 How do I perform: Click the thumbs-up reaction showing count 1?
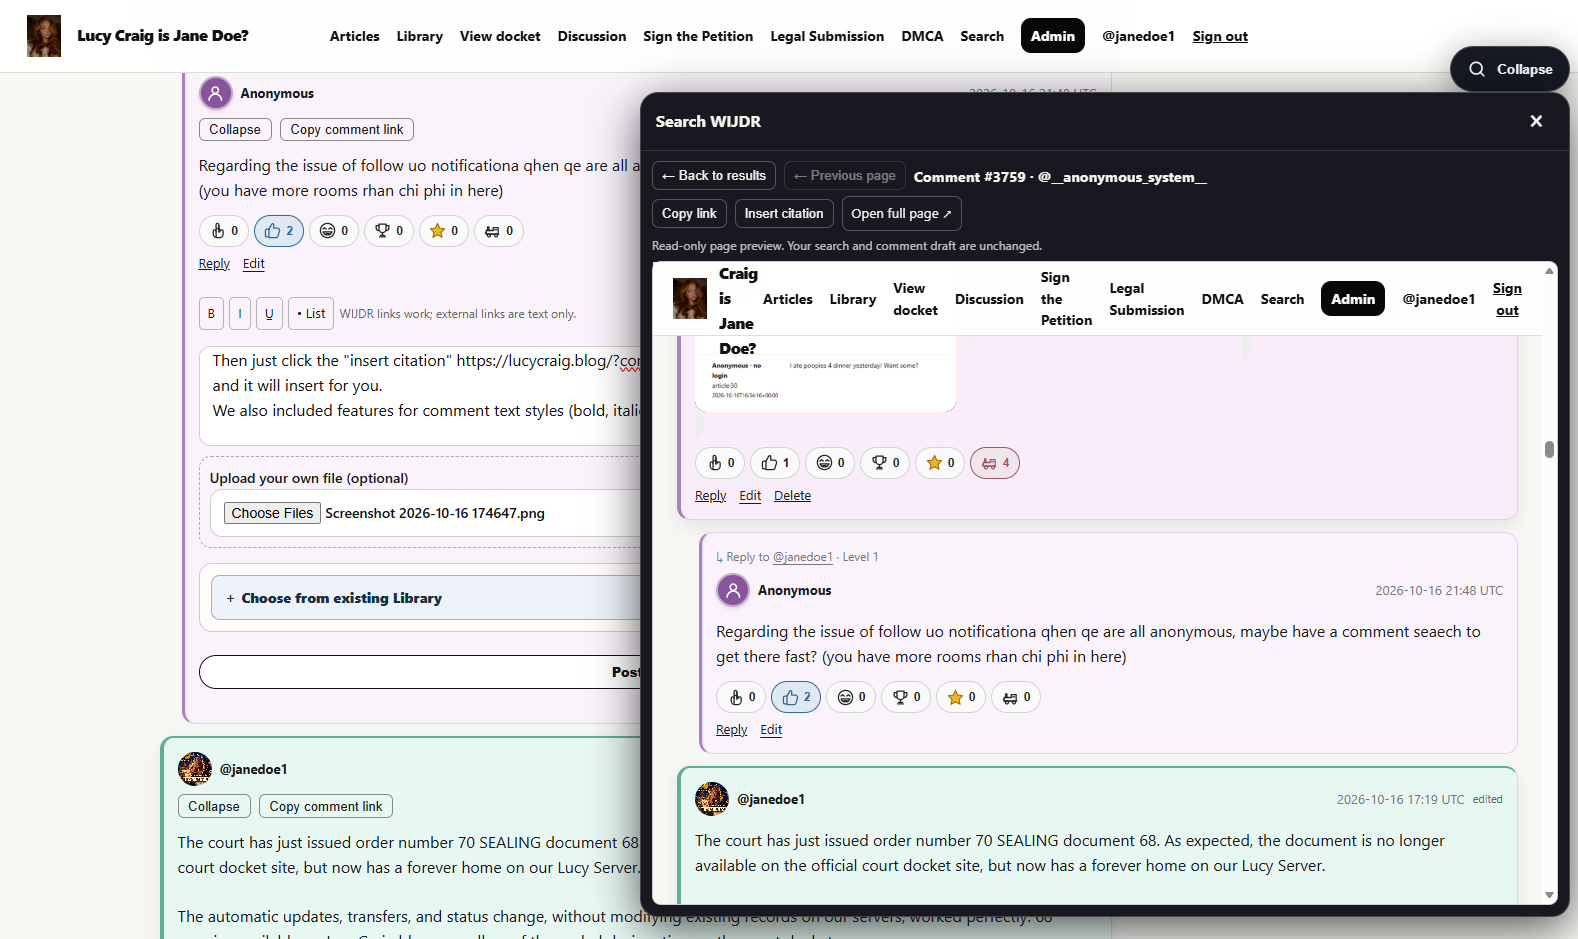click(x=775, y=463)
